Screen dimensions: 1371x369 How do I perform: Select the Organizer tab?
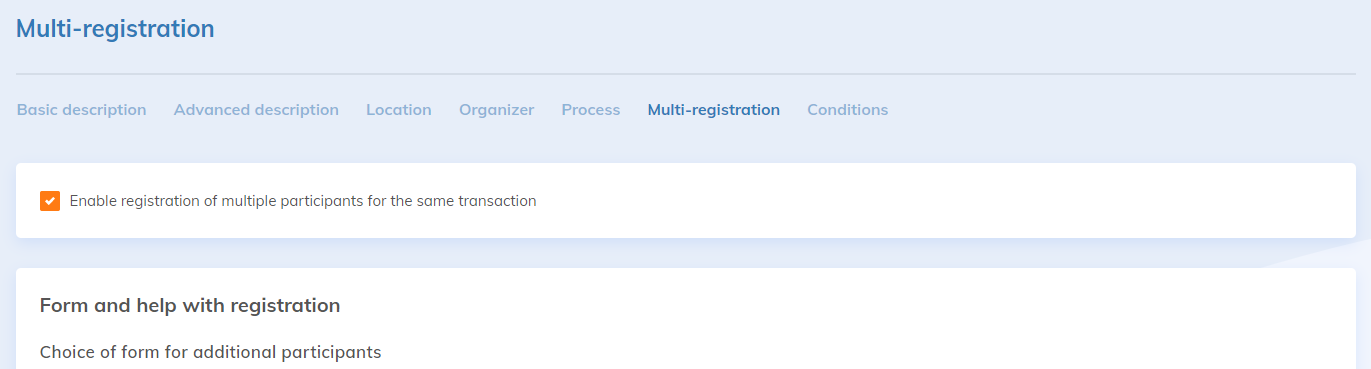[496, 110]
